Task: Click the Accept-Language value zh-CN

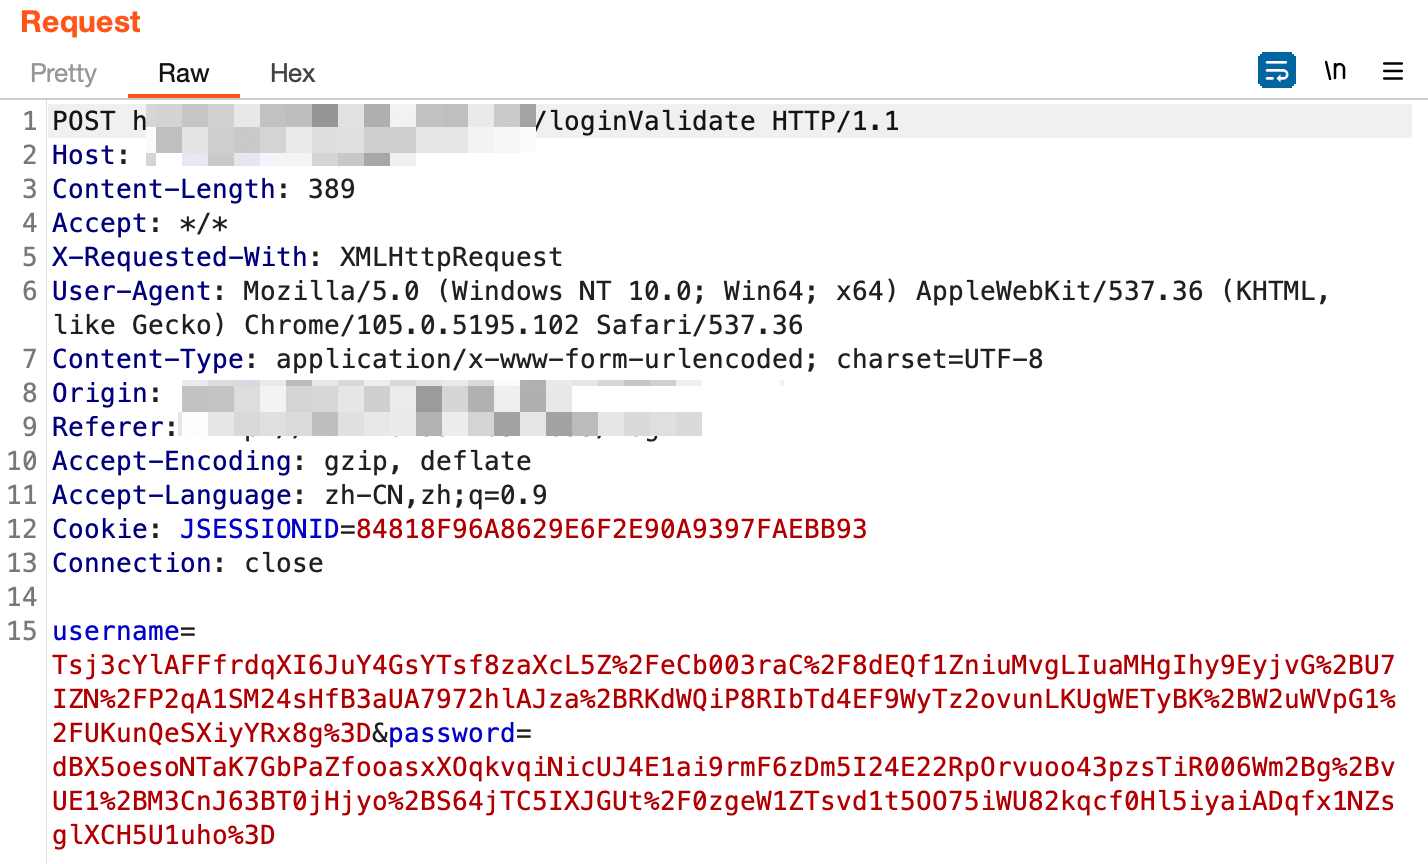Action: pos(364,495)
